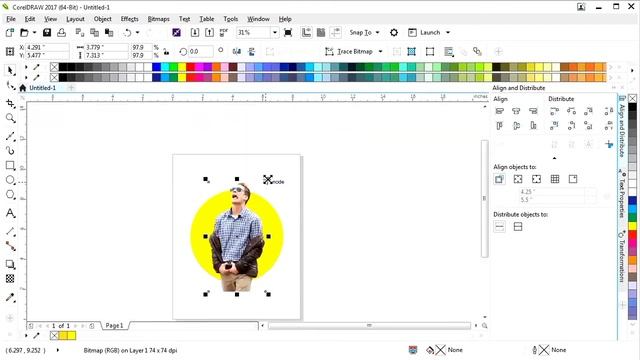Click Align bottom icon in docker
This screenshot has width=640, height=360.
click(x=533, y=126)
